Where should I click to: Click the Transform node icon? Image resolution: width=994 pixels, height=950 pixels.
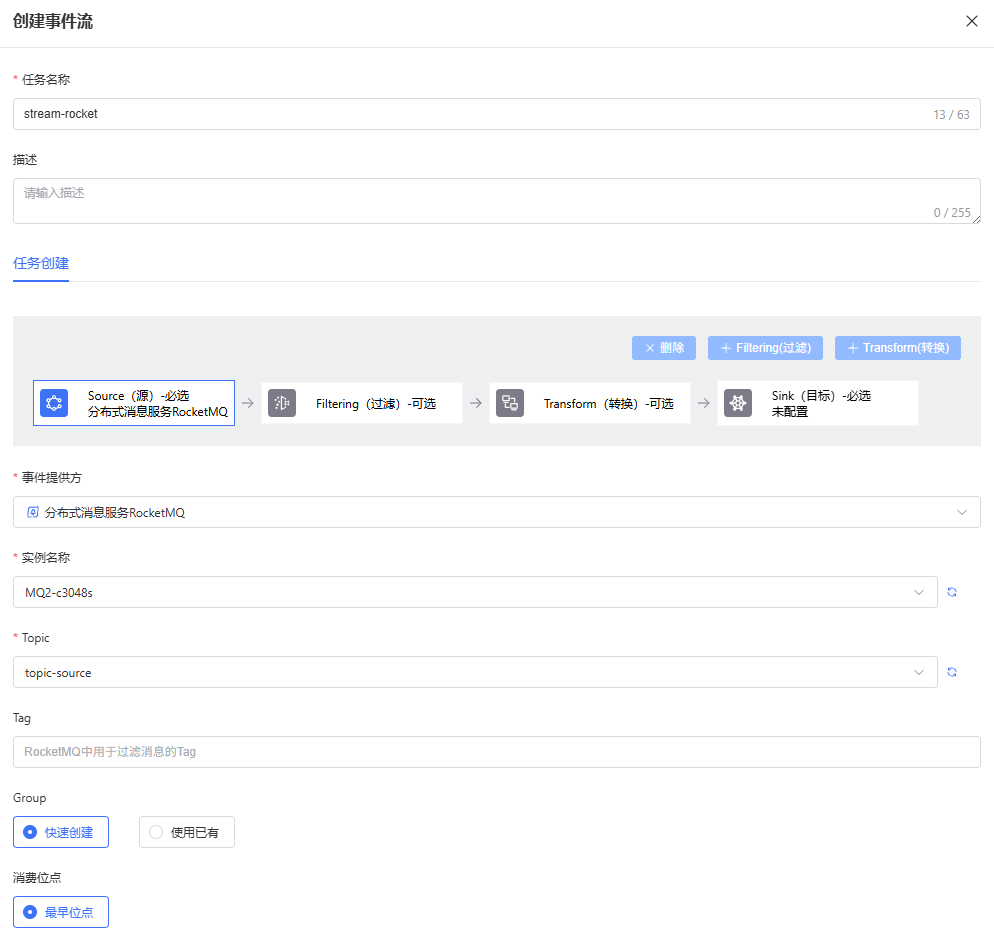pos(510,403)
